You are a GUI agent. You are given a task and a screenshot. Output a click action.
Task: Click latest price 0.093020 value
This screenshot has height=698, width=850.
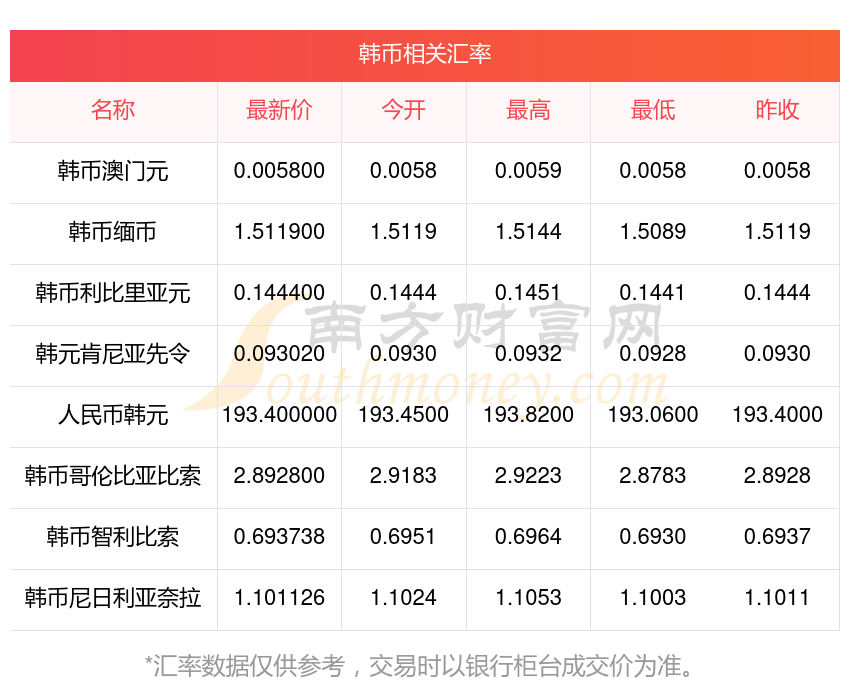pyautogui.click(x=279, y=354)
